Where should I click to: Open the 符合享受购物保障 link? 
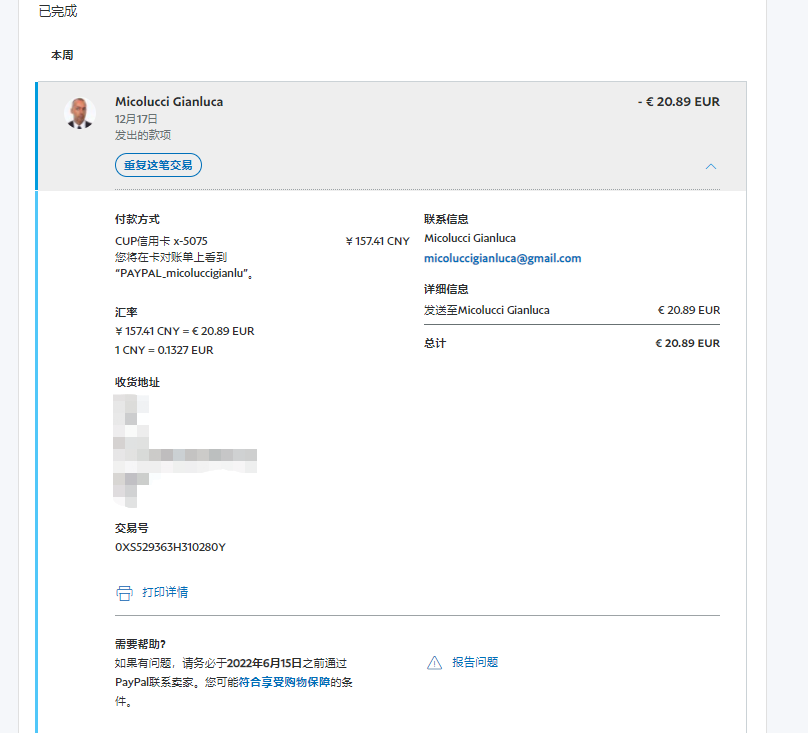pos(284,682)
